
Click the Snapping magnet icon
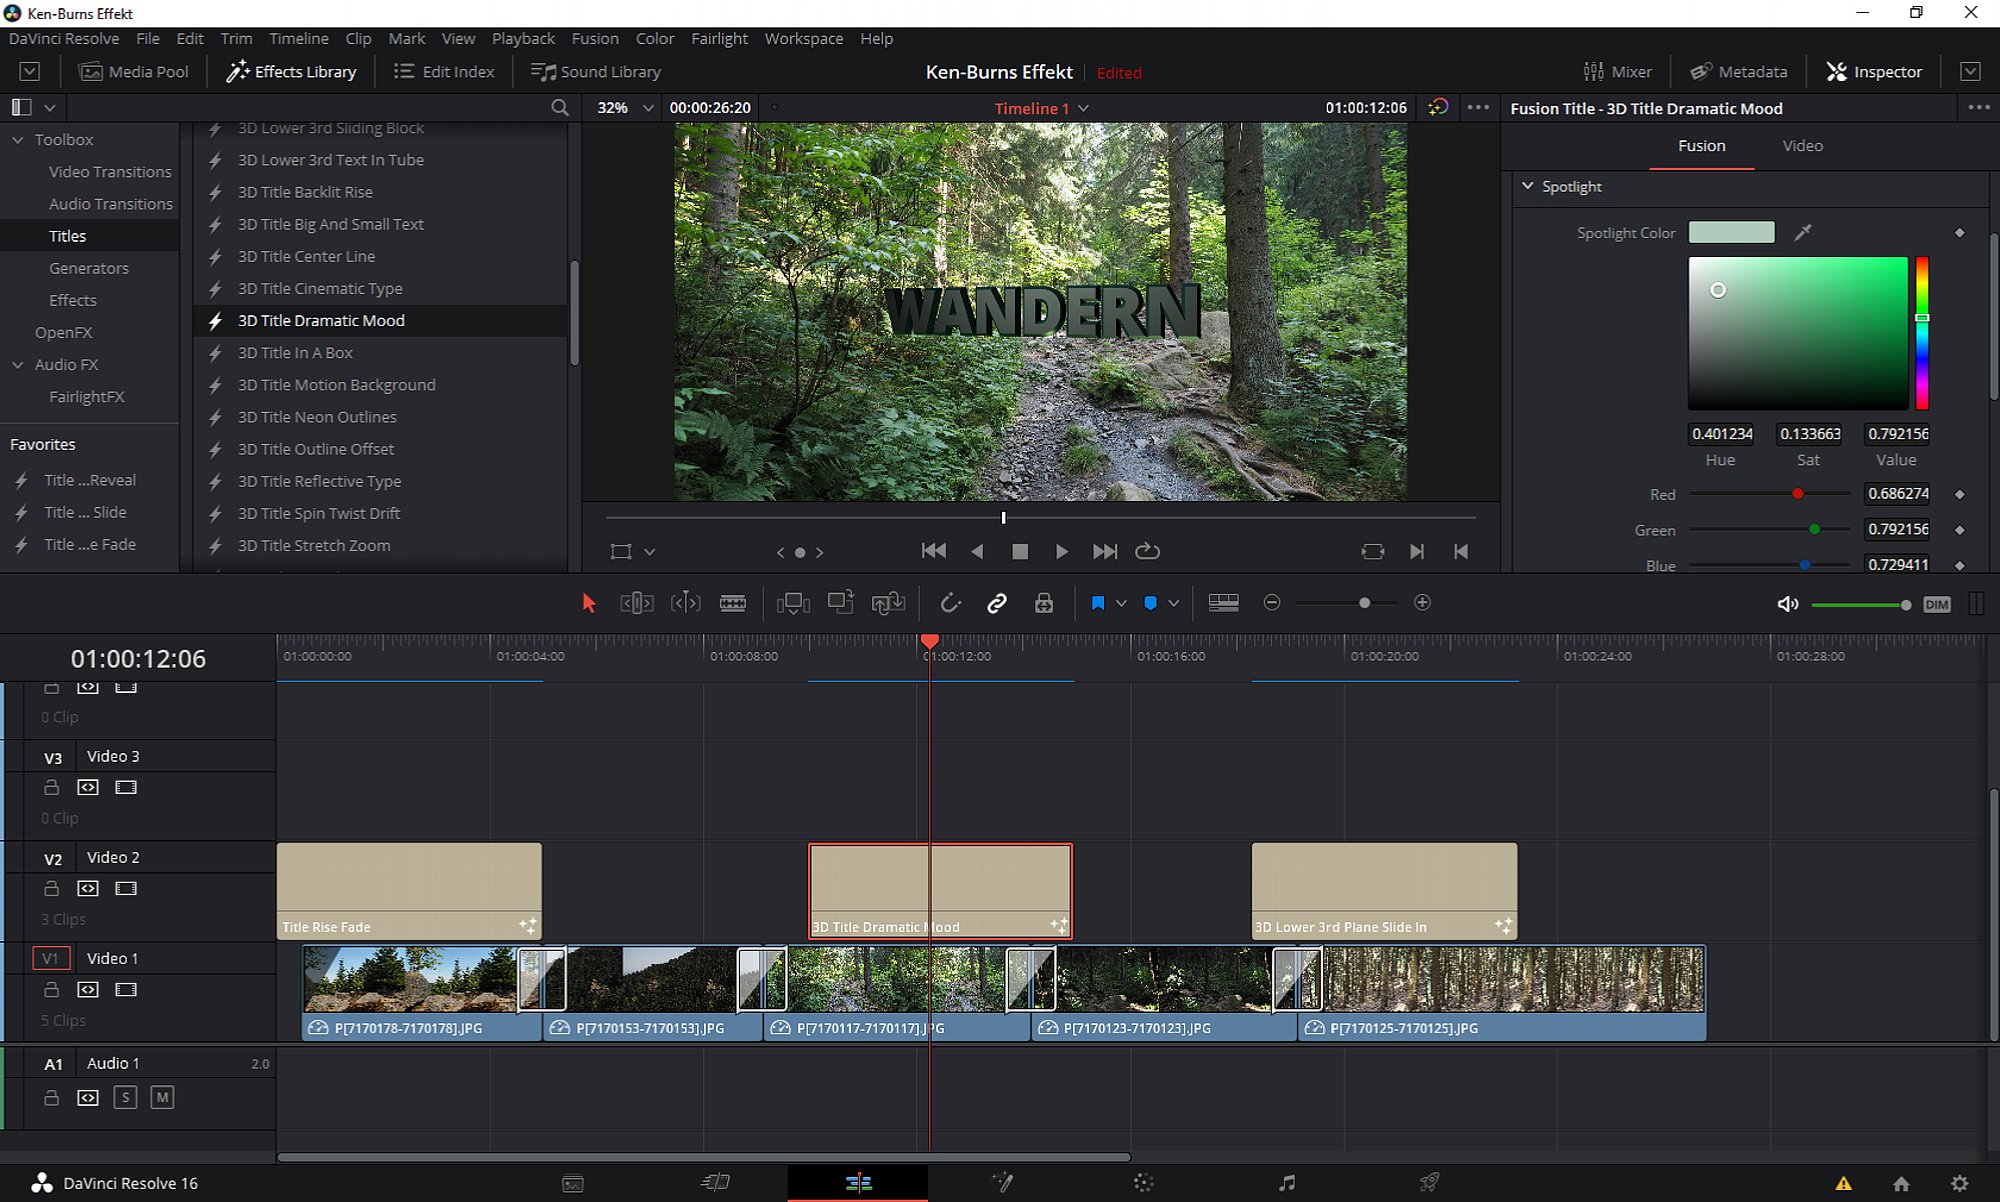950,603
